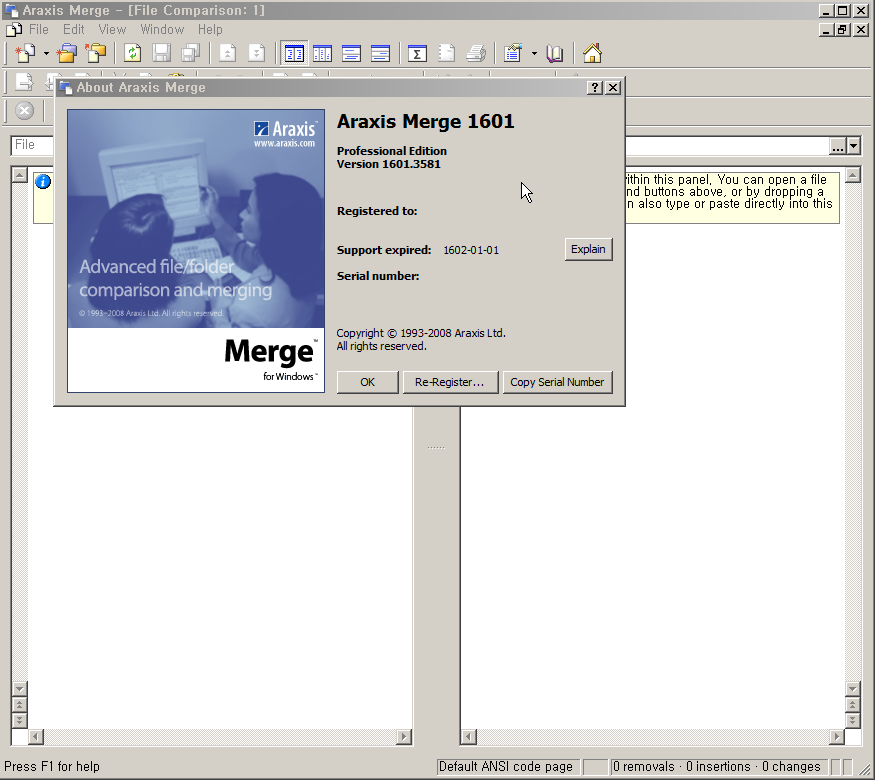Open the Window menu

click(x=162, y=30)
